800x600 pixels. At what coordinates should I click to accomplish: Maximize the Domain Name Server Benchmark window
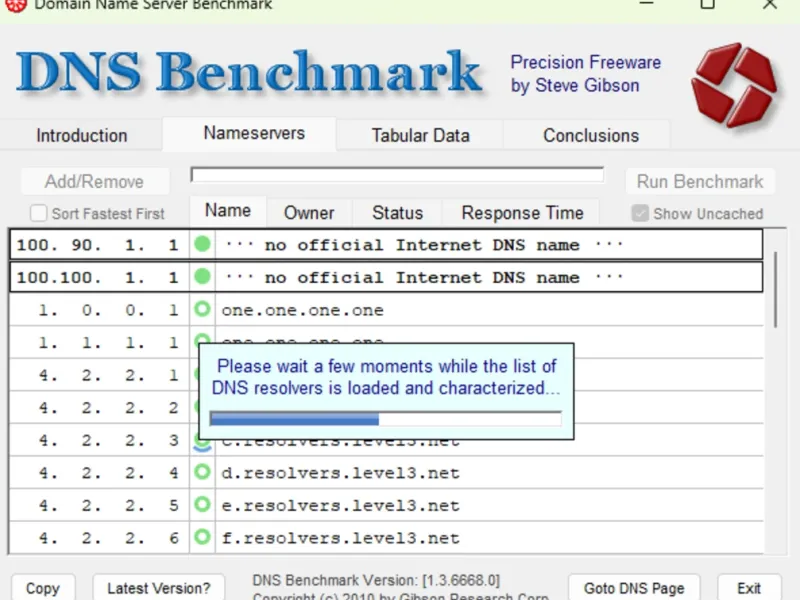(707, 4)
